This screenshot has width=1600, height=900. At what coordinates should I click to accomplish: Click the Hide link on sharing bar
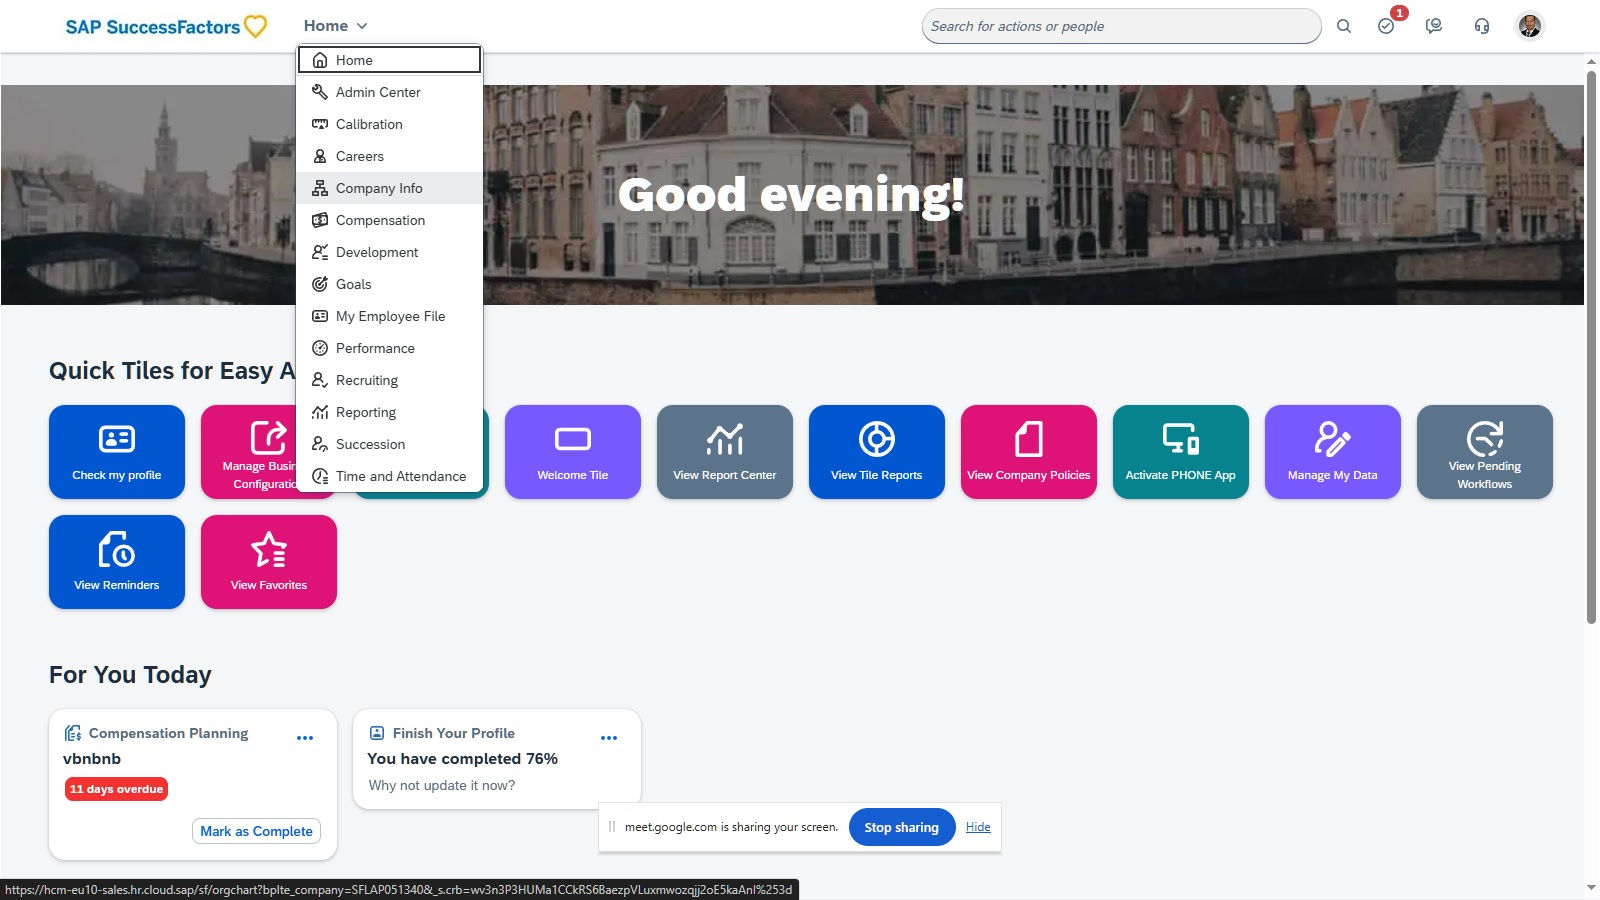tap(978, 827)
